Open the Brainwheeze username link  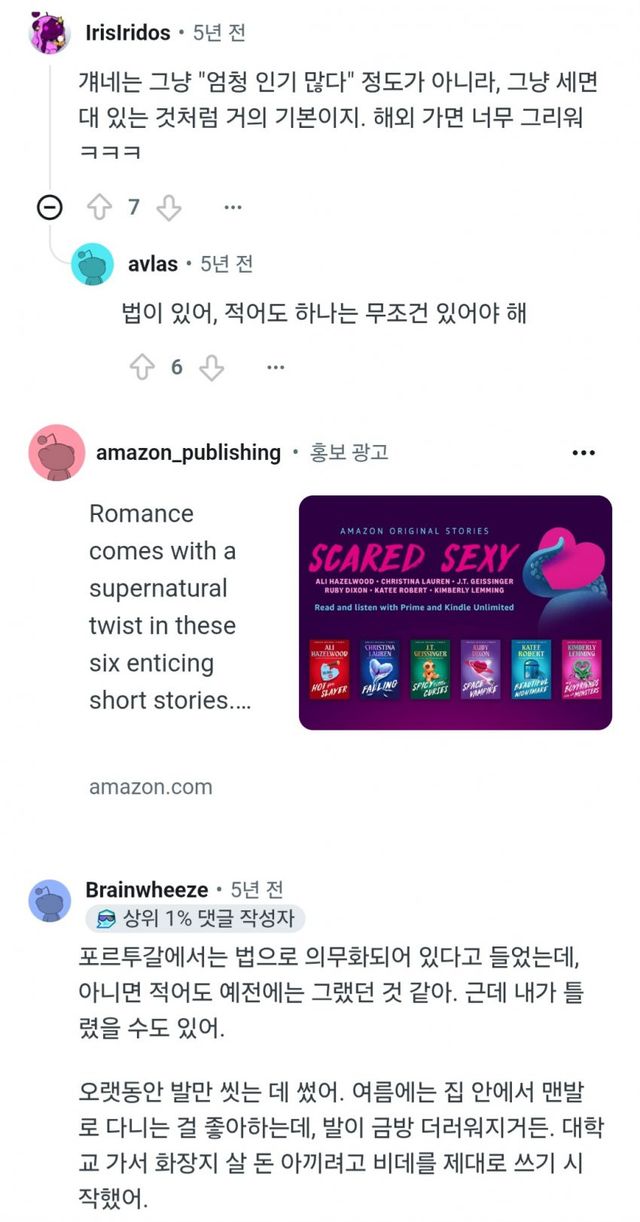[147, 889]
